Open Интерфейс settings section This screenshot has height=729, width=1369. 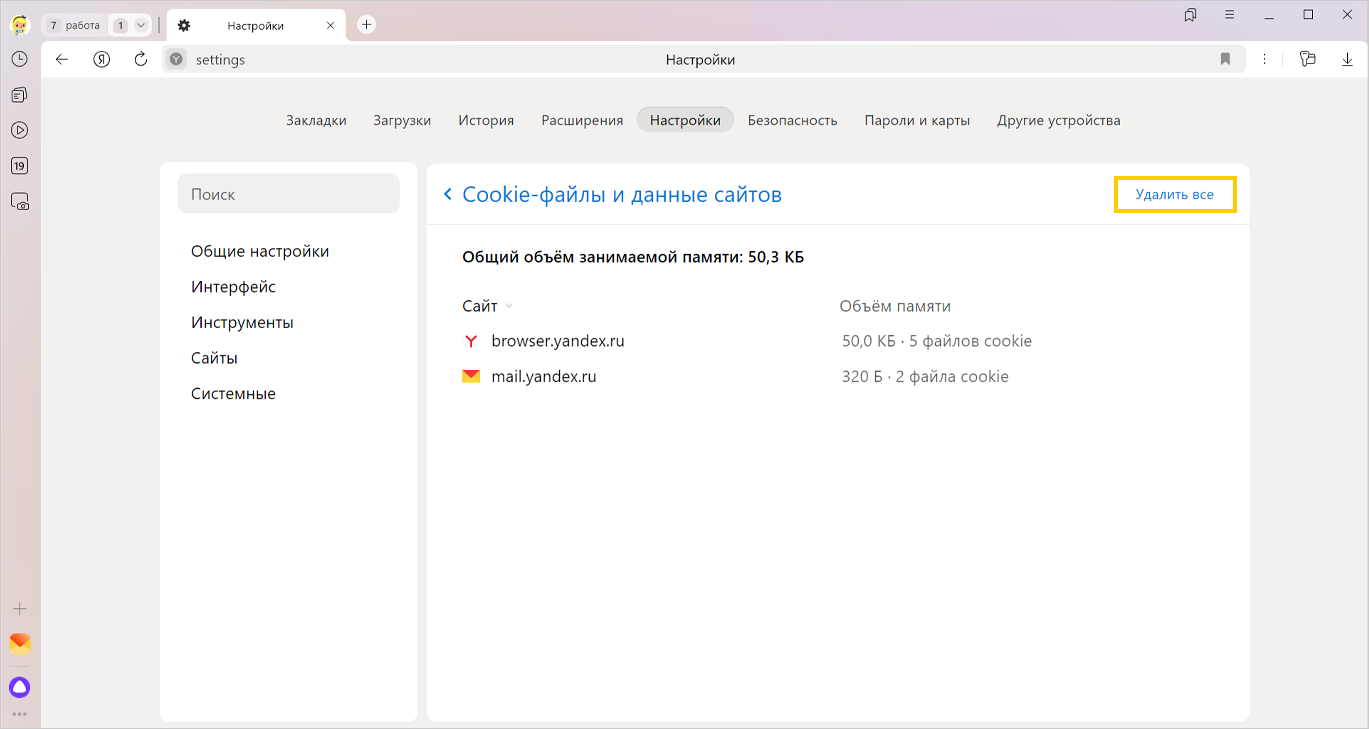(x=233, y=287)
